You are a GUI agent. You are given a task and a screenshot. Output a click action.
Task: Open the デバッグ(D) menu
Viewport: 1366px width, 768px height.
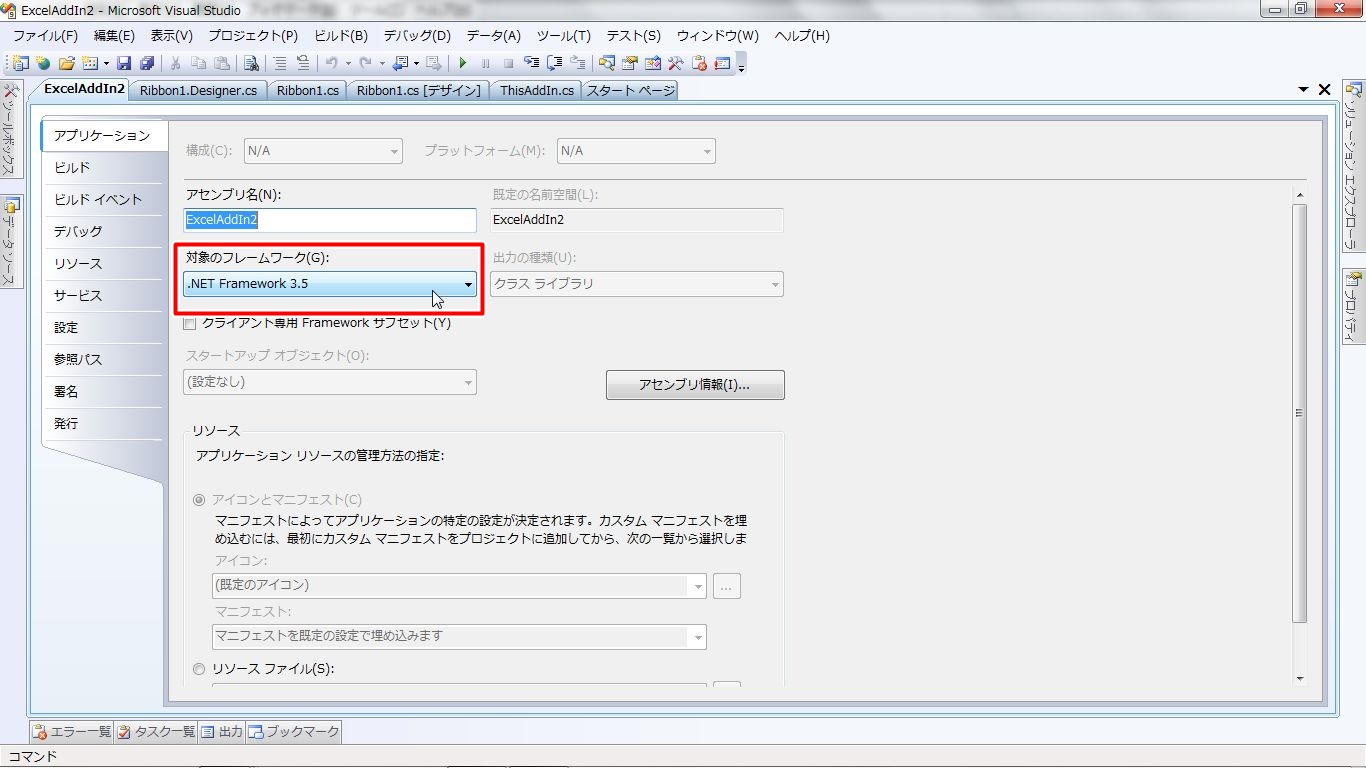417,36
